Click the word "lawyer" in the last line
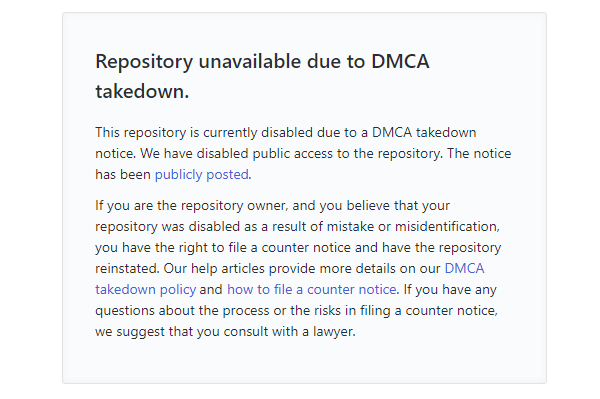Image resolution: width=600 pixels, height=399 pixels. pos(333,332)
